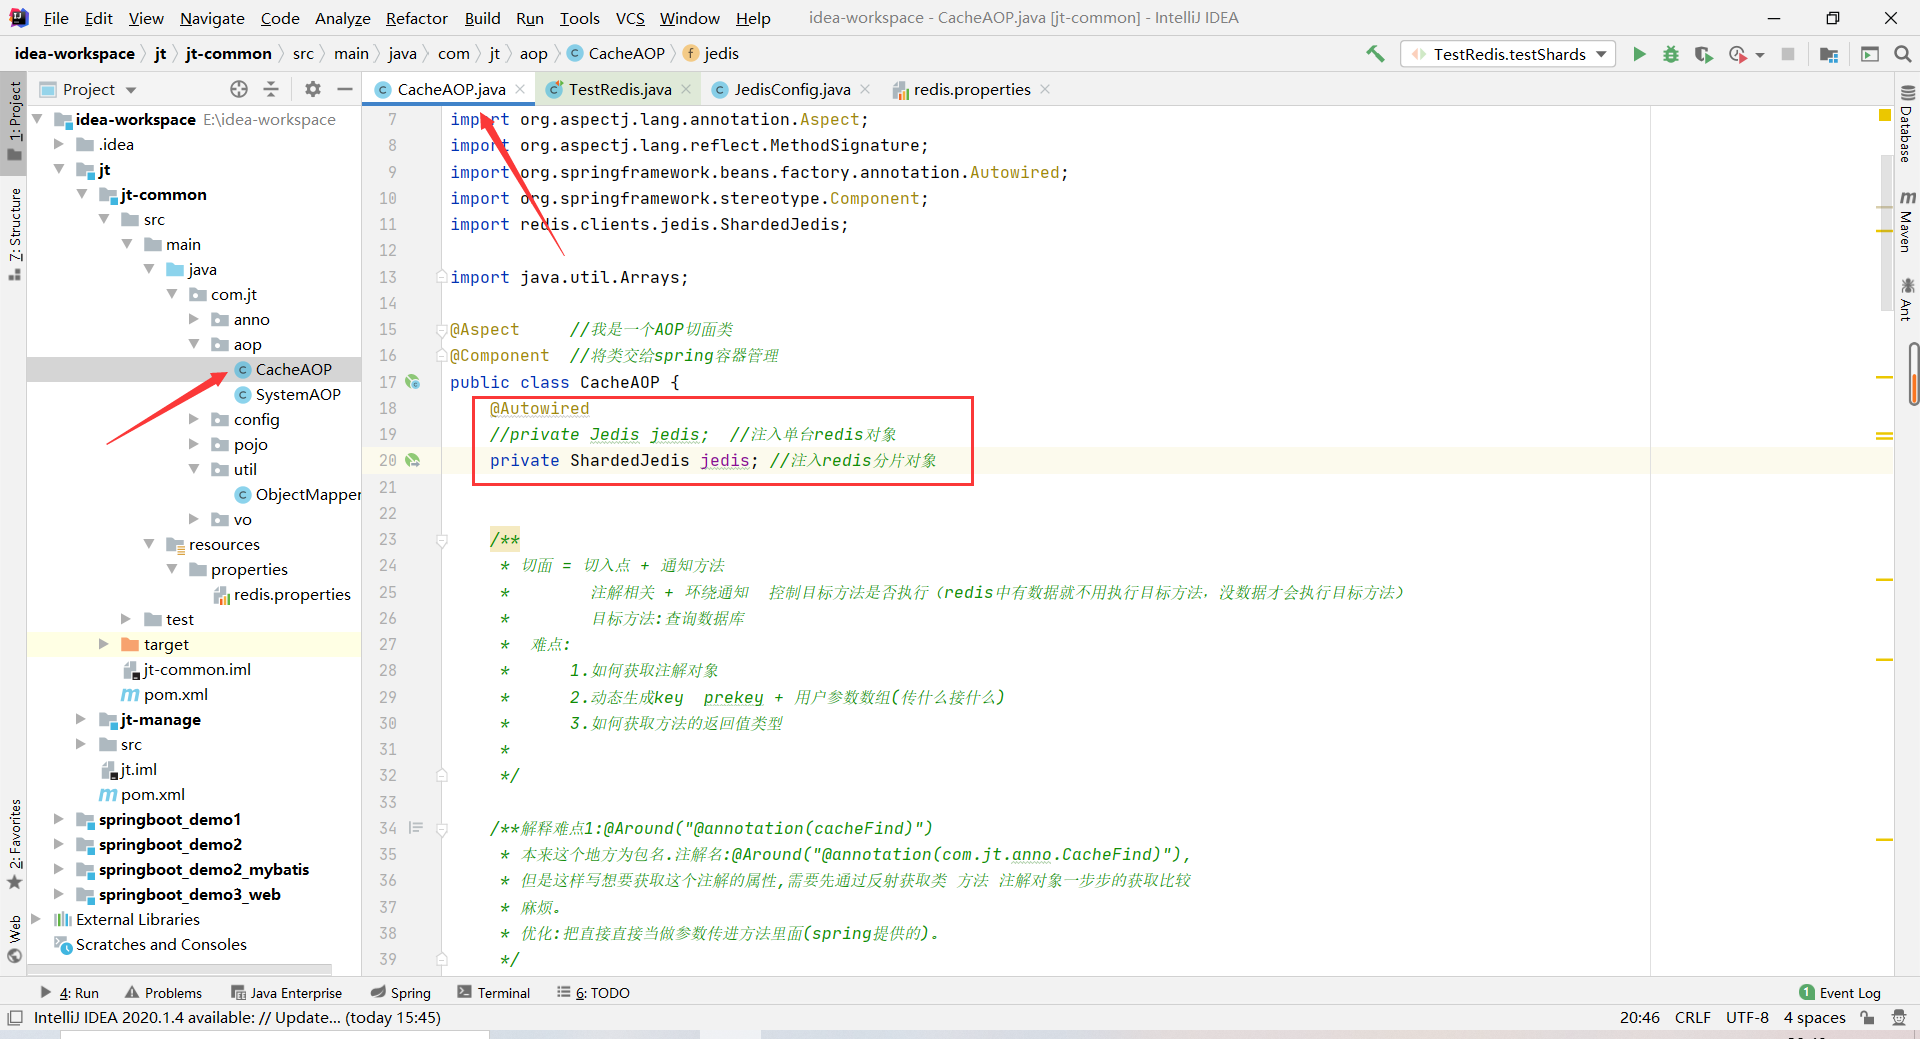Open the Favorites tool window
The height and width of the screenshot is (1039, 1920).
(15, 844)
